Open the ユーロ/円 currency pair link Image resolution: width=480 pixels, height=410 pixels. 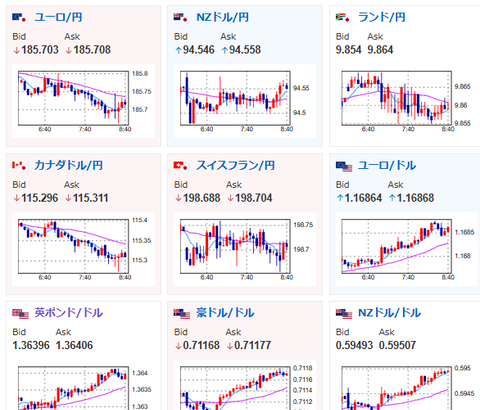tap(58, 17)
